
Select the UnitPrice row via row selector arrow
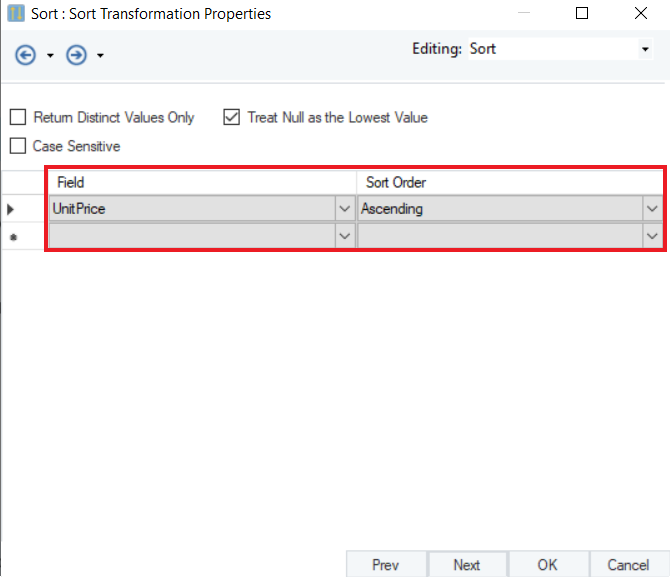11,209
